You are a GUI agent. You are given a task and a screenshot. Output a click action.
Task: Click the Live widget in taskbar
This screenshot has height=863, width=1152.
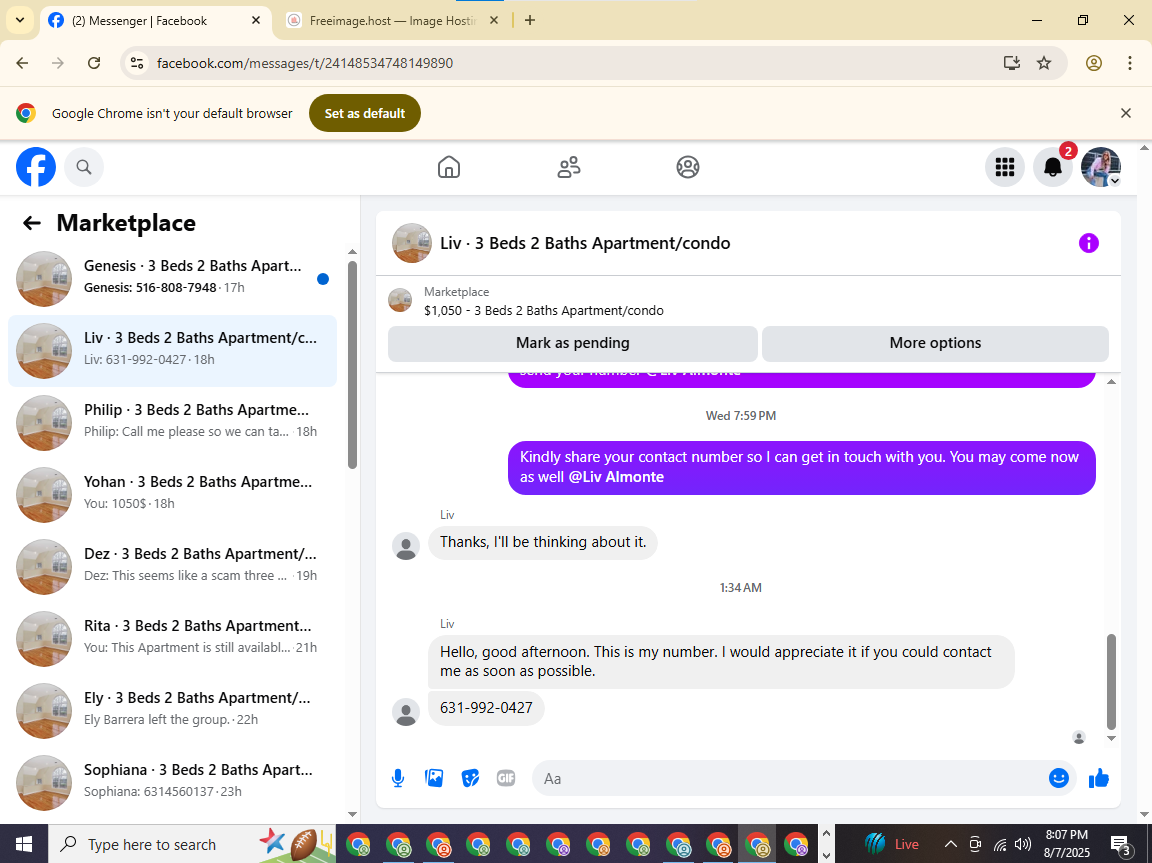tap(890, 844)
